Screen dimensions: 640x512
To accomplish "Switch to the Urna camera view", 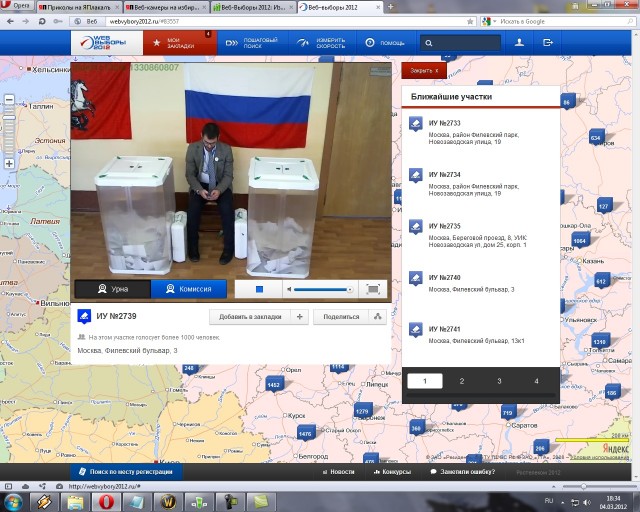I will [113, 289].
